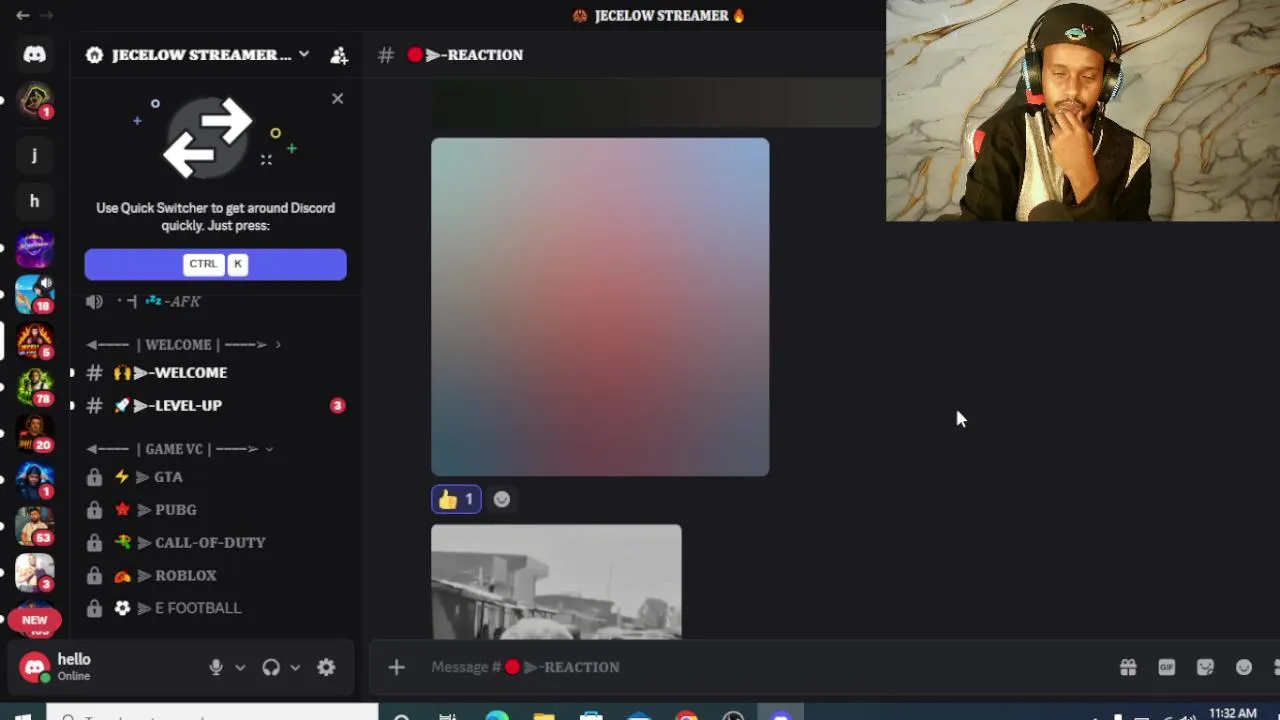Jump to NEW unread mentions pill
Image resolution: width=1280 pixels, height=720 pixels.
(x=35, y=620)
